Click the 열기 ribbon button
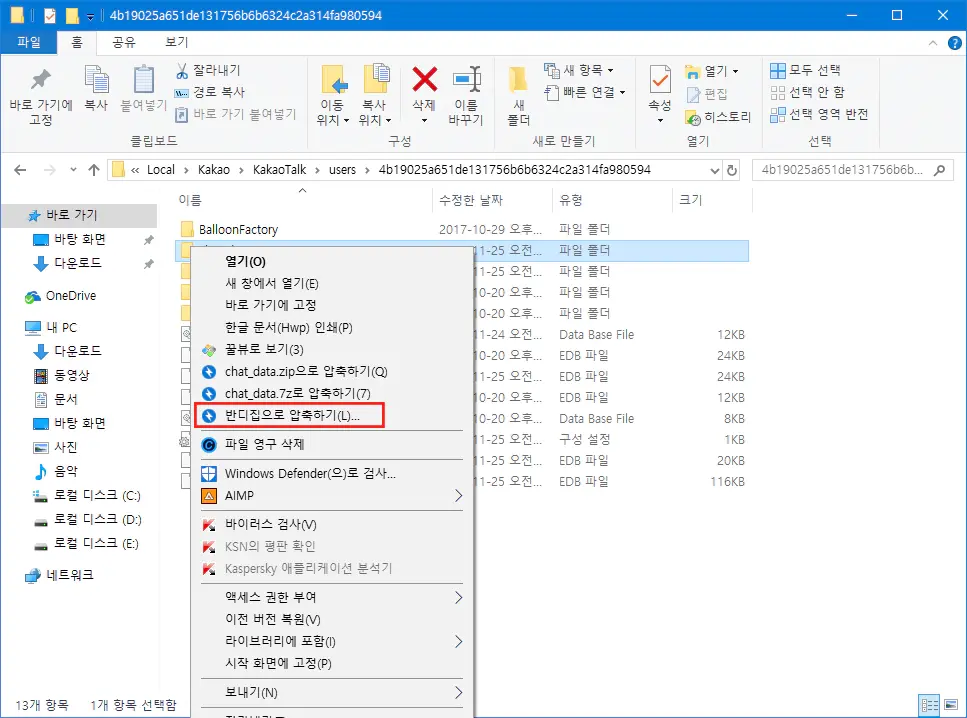 point(711,71)
